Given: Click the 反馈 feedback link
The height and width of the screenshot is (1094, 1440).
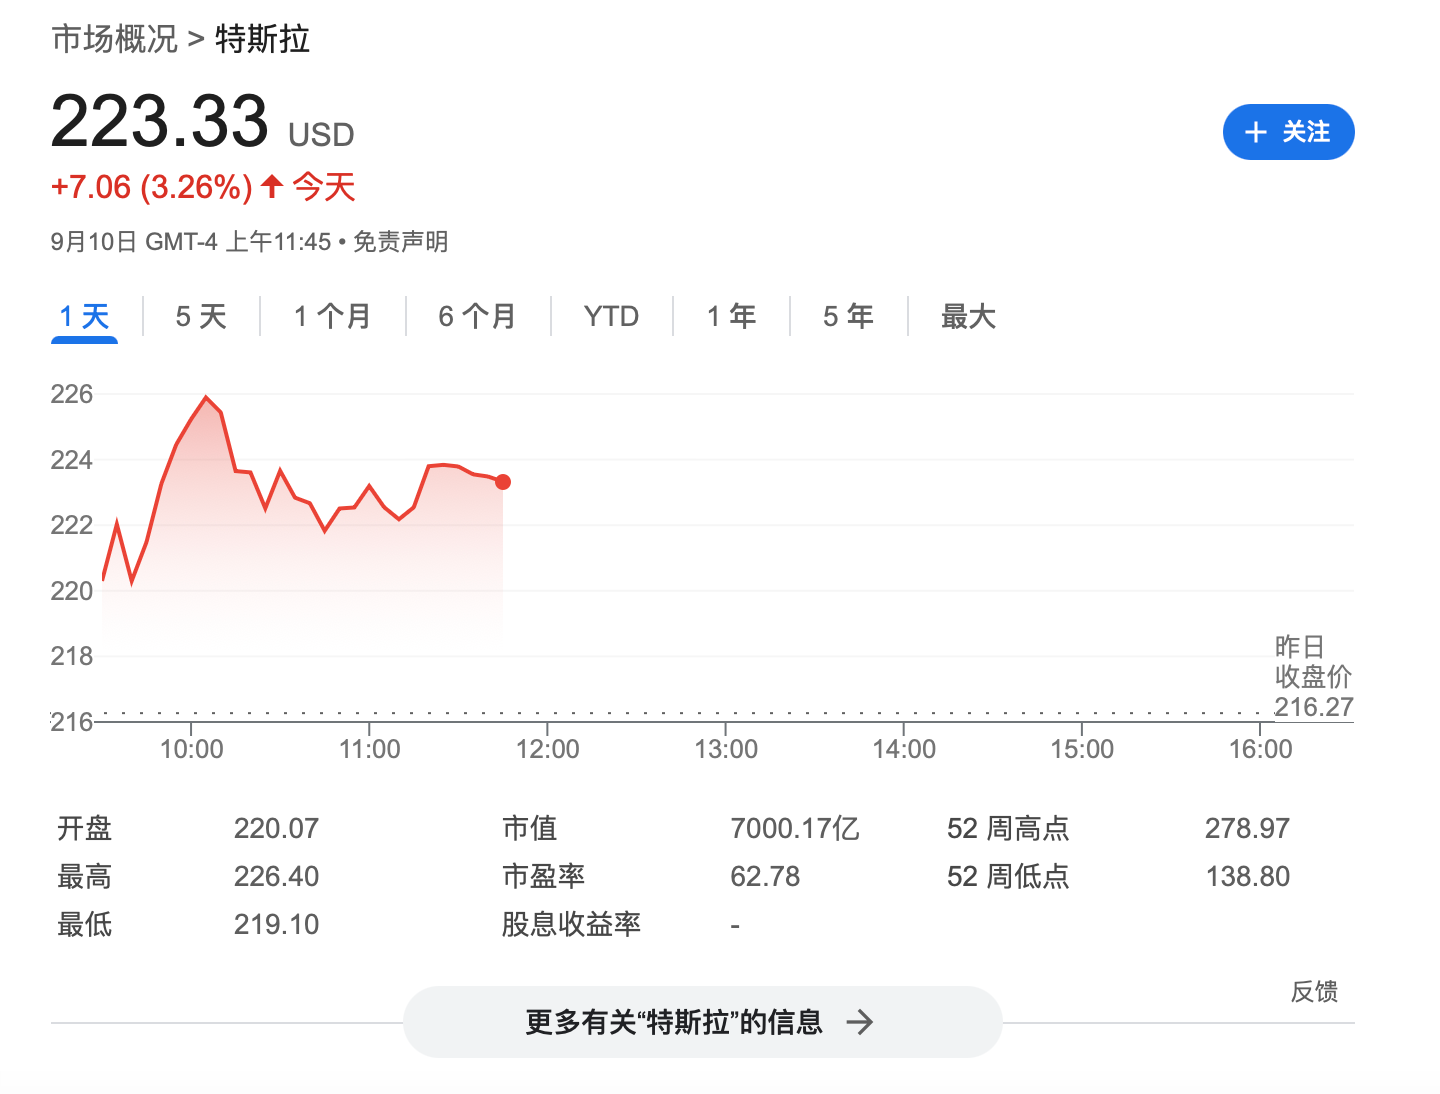Looking at the screenshot, I should click(x=1314, y=991).
